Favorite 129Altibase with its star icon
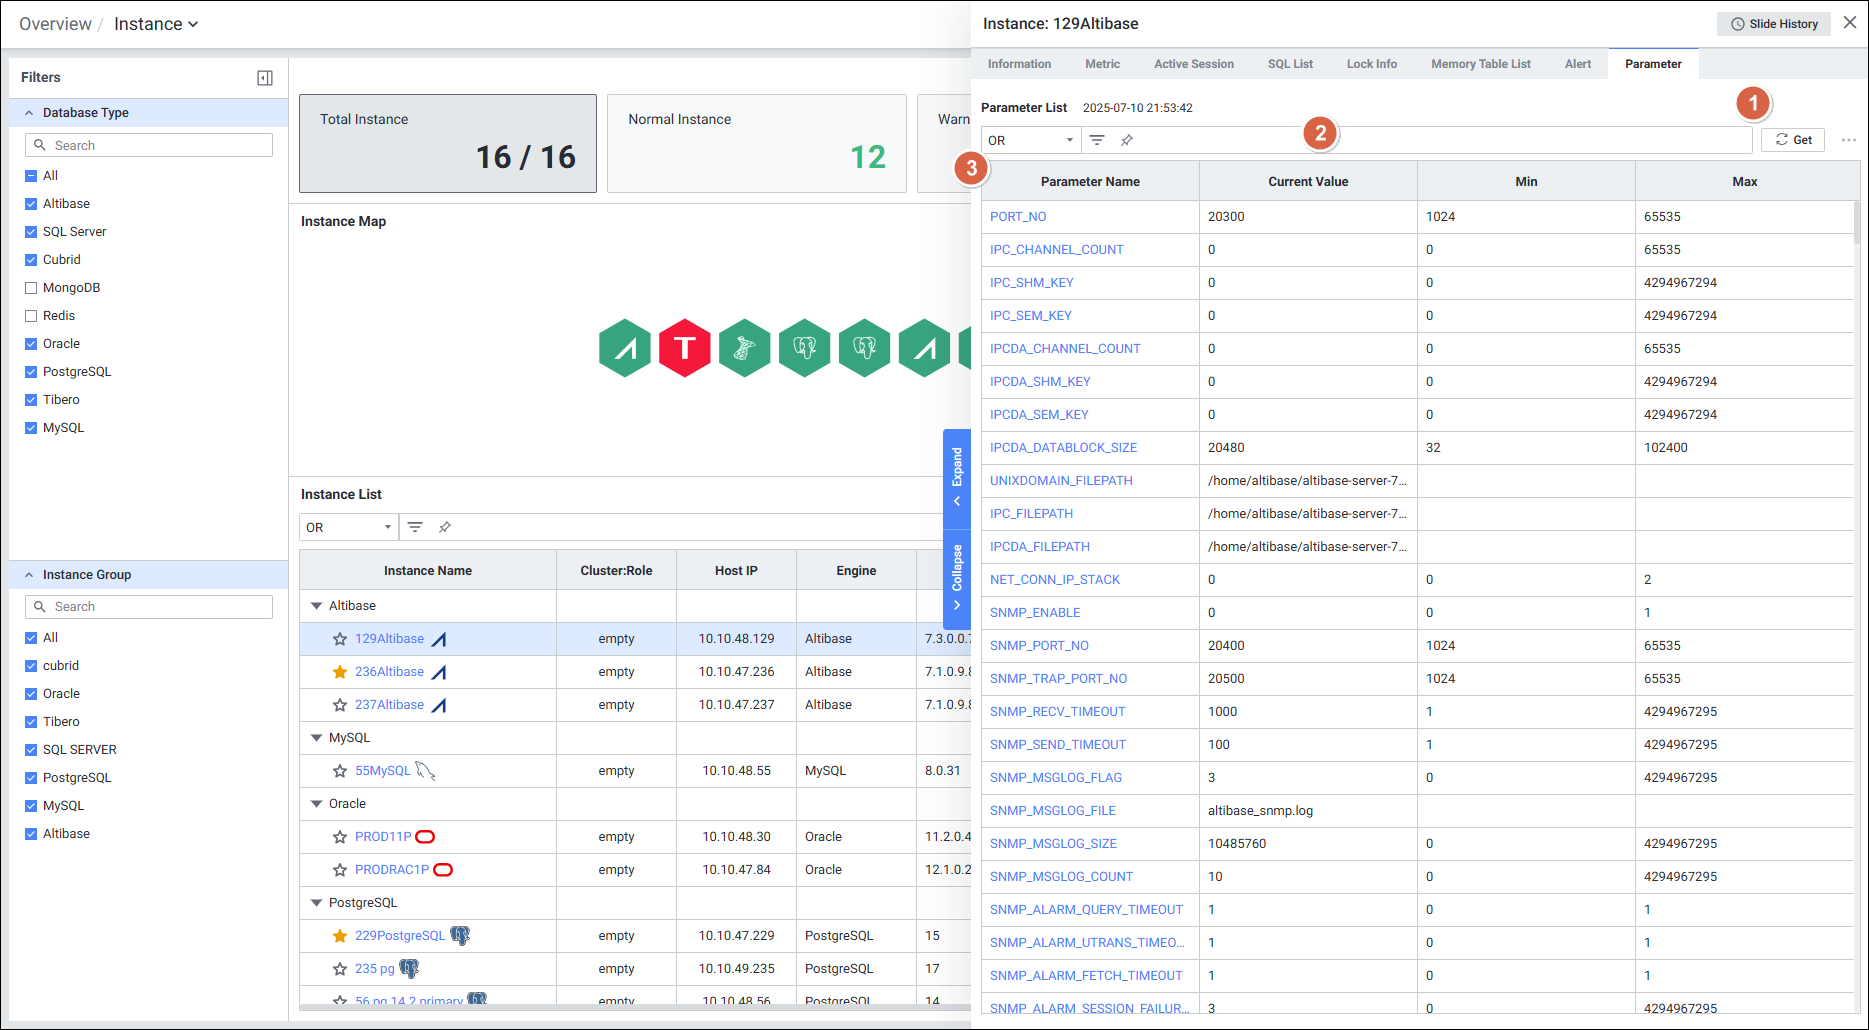 [340, 639]
